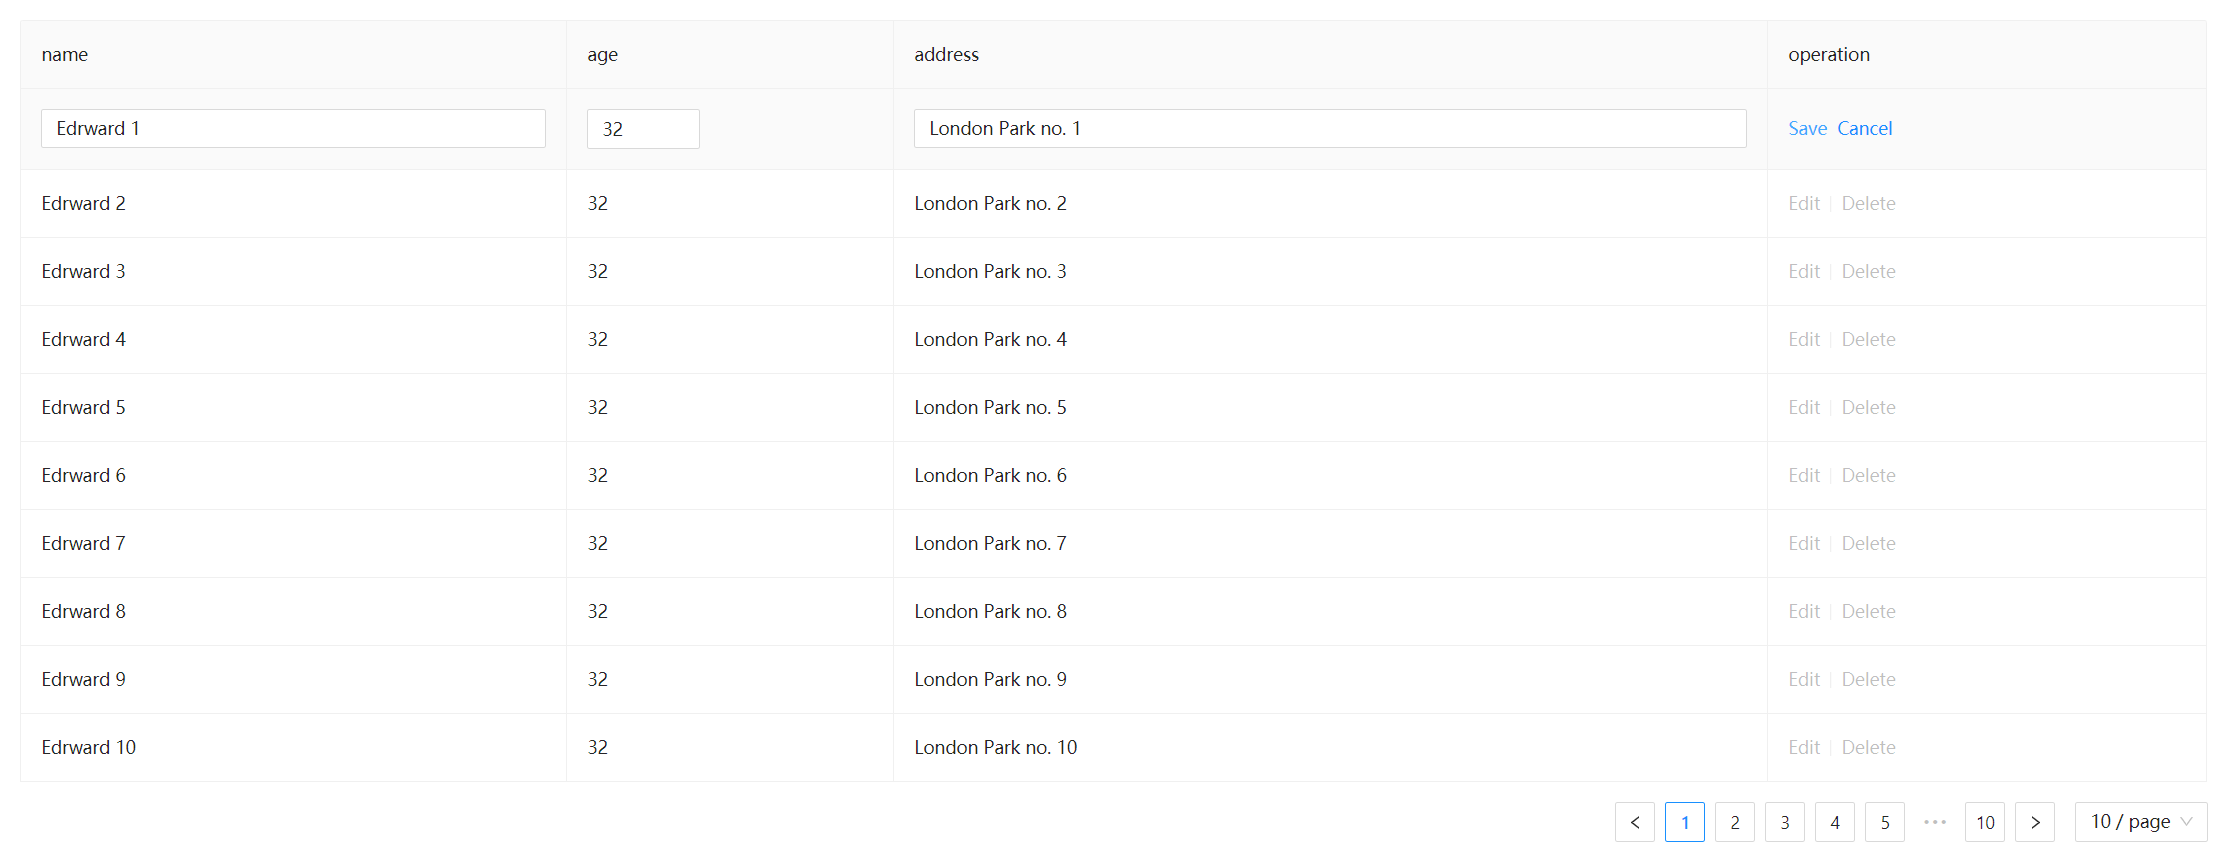The image size is (2227, 854).
Task: Click Edit for Edrward 7 row
Action: pyautogui.click(x=1804, y=544)
